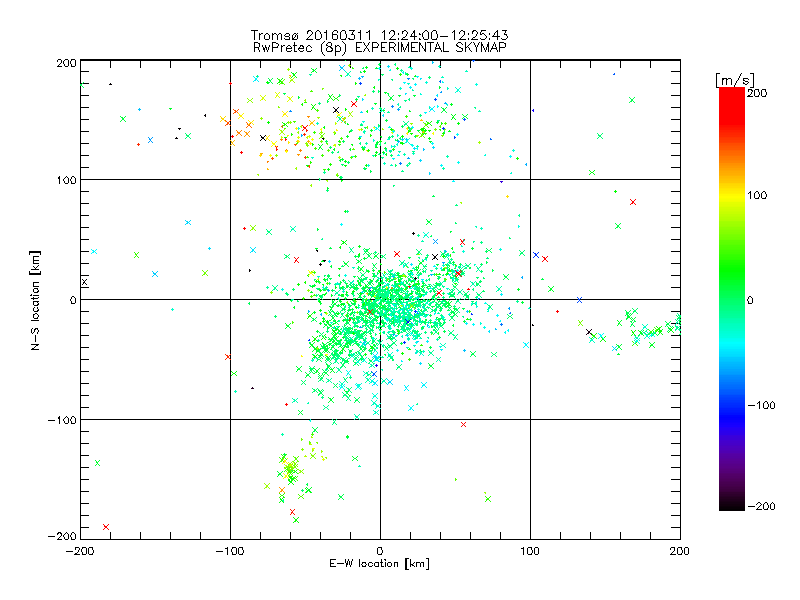
Task: Click the colorbar label '-100'
Action: (x=761, y=406)
